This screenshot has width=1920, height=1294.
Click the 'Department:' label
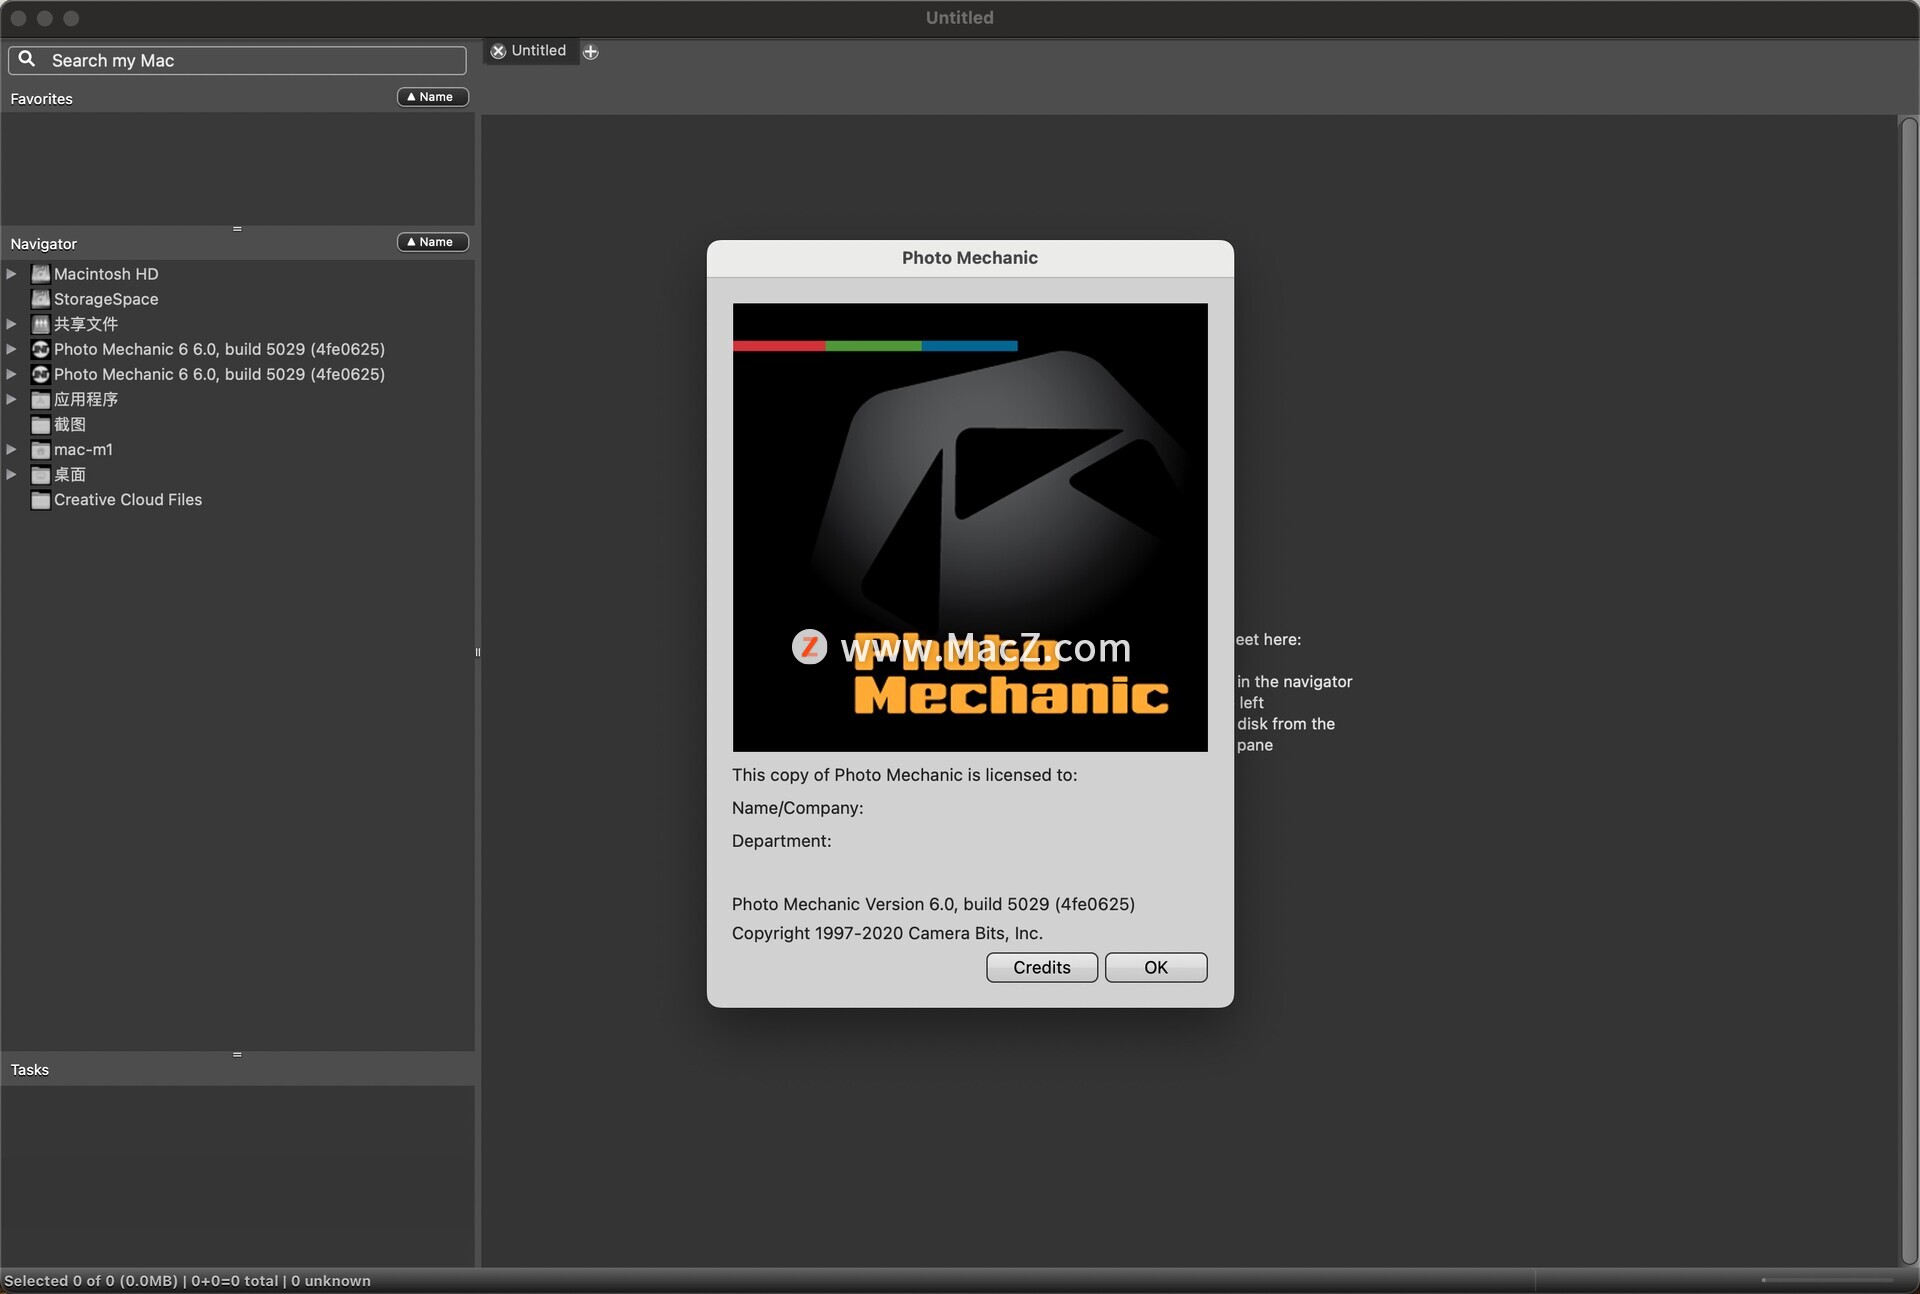point(781,841)
